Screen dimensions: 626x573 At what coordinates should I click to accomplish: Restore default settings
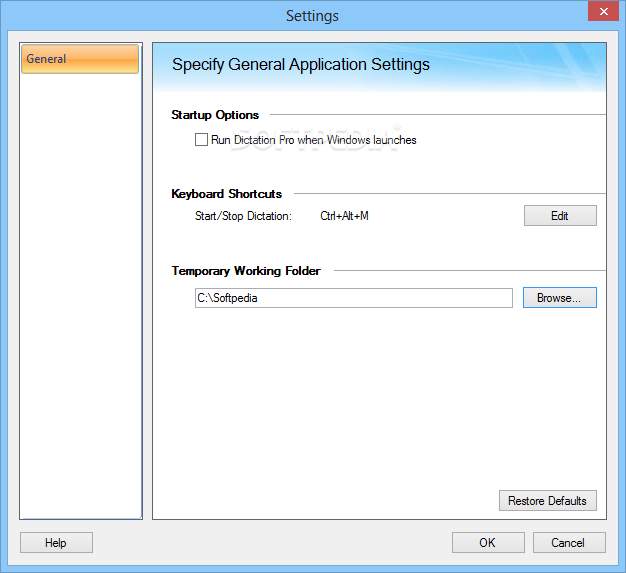[x=548, y=501]
